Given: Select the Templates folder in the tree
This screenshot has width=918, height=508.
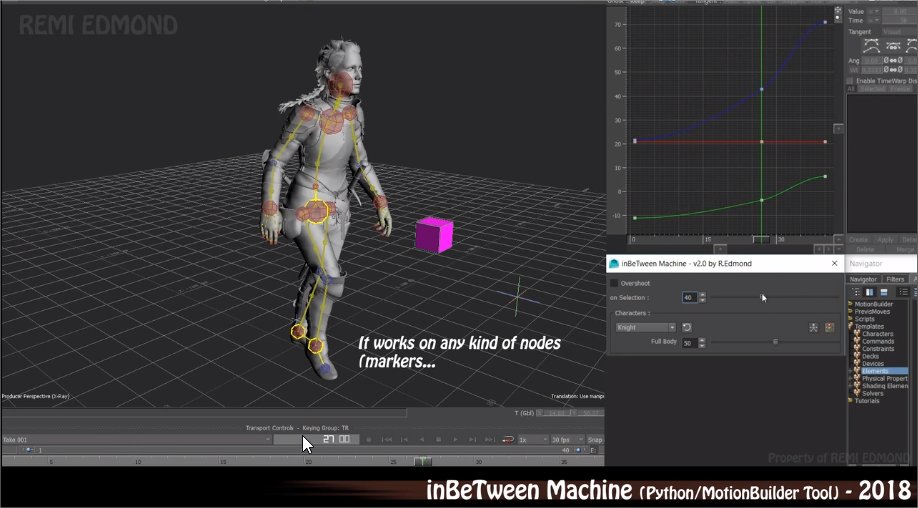Looking at the screenshot, I should tap(869, 327).
